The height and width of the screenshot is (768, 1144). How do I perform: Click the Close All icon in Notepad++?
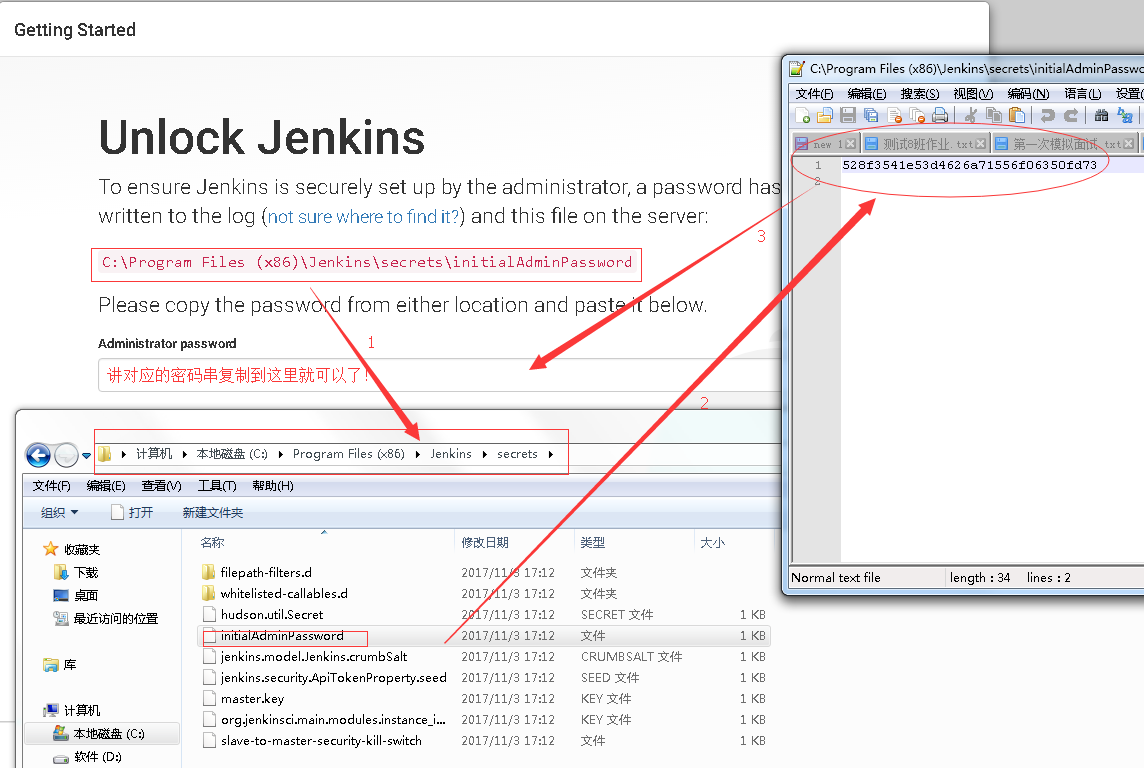pyautogui.click(x=917, y=115)
